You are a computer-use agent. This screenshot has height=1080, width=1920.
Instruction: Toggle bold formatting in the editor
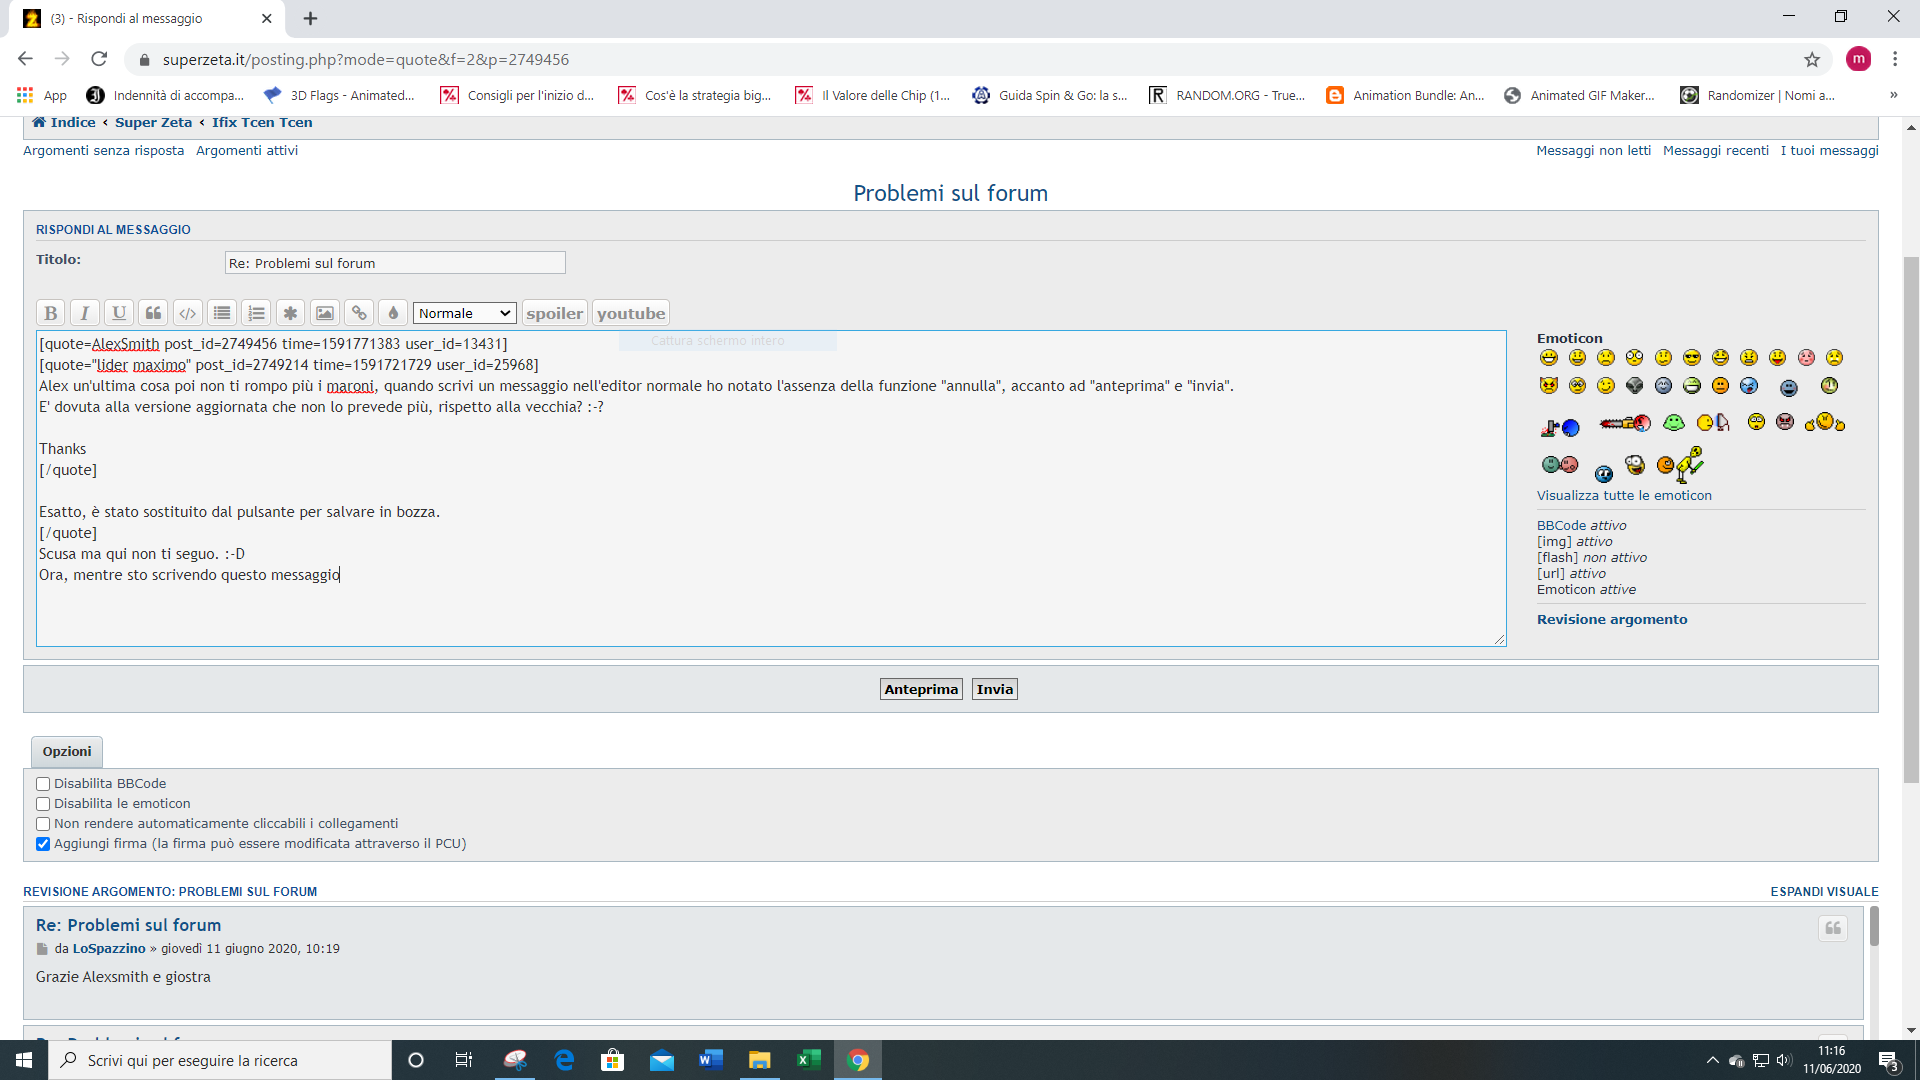pyautogui.click(x=51, y=313)
